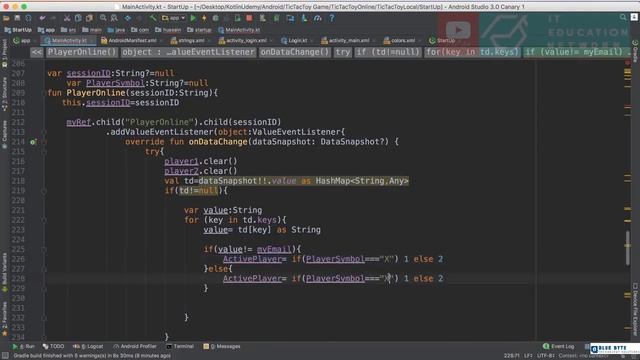This screenshot has width=640, height=360.
Task: Open the profiler gauge toolbar icon
Action: click(318, 18)
